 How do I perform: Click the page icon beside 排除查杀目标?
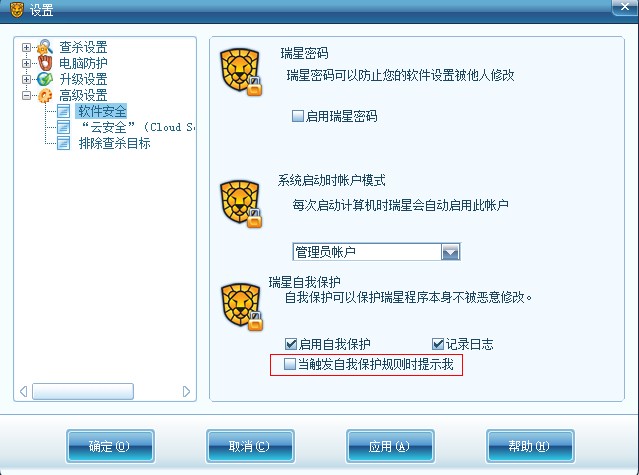point(63,143)
